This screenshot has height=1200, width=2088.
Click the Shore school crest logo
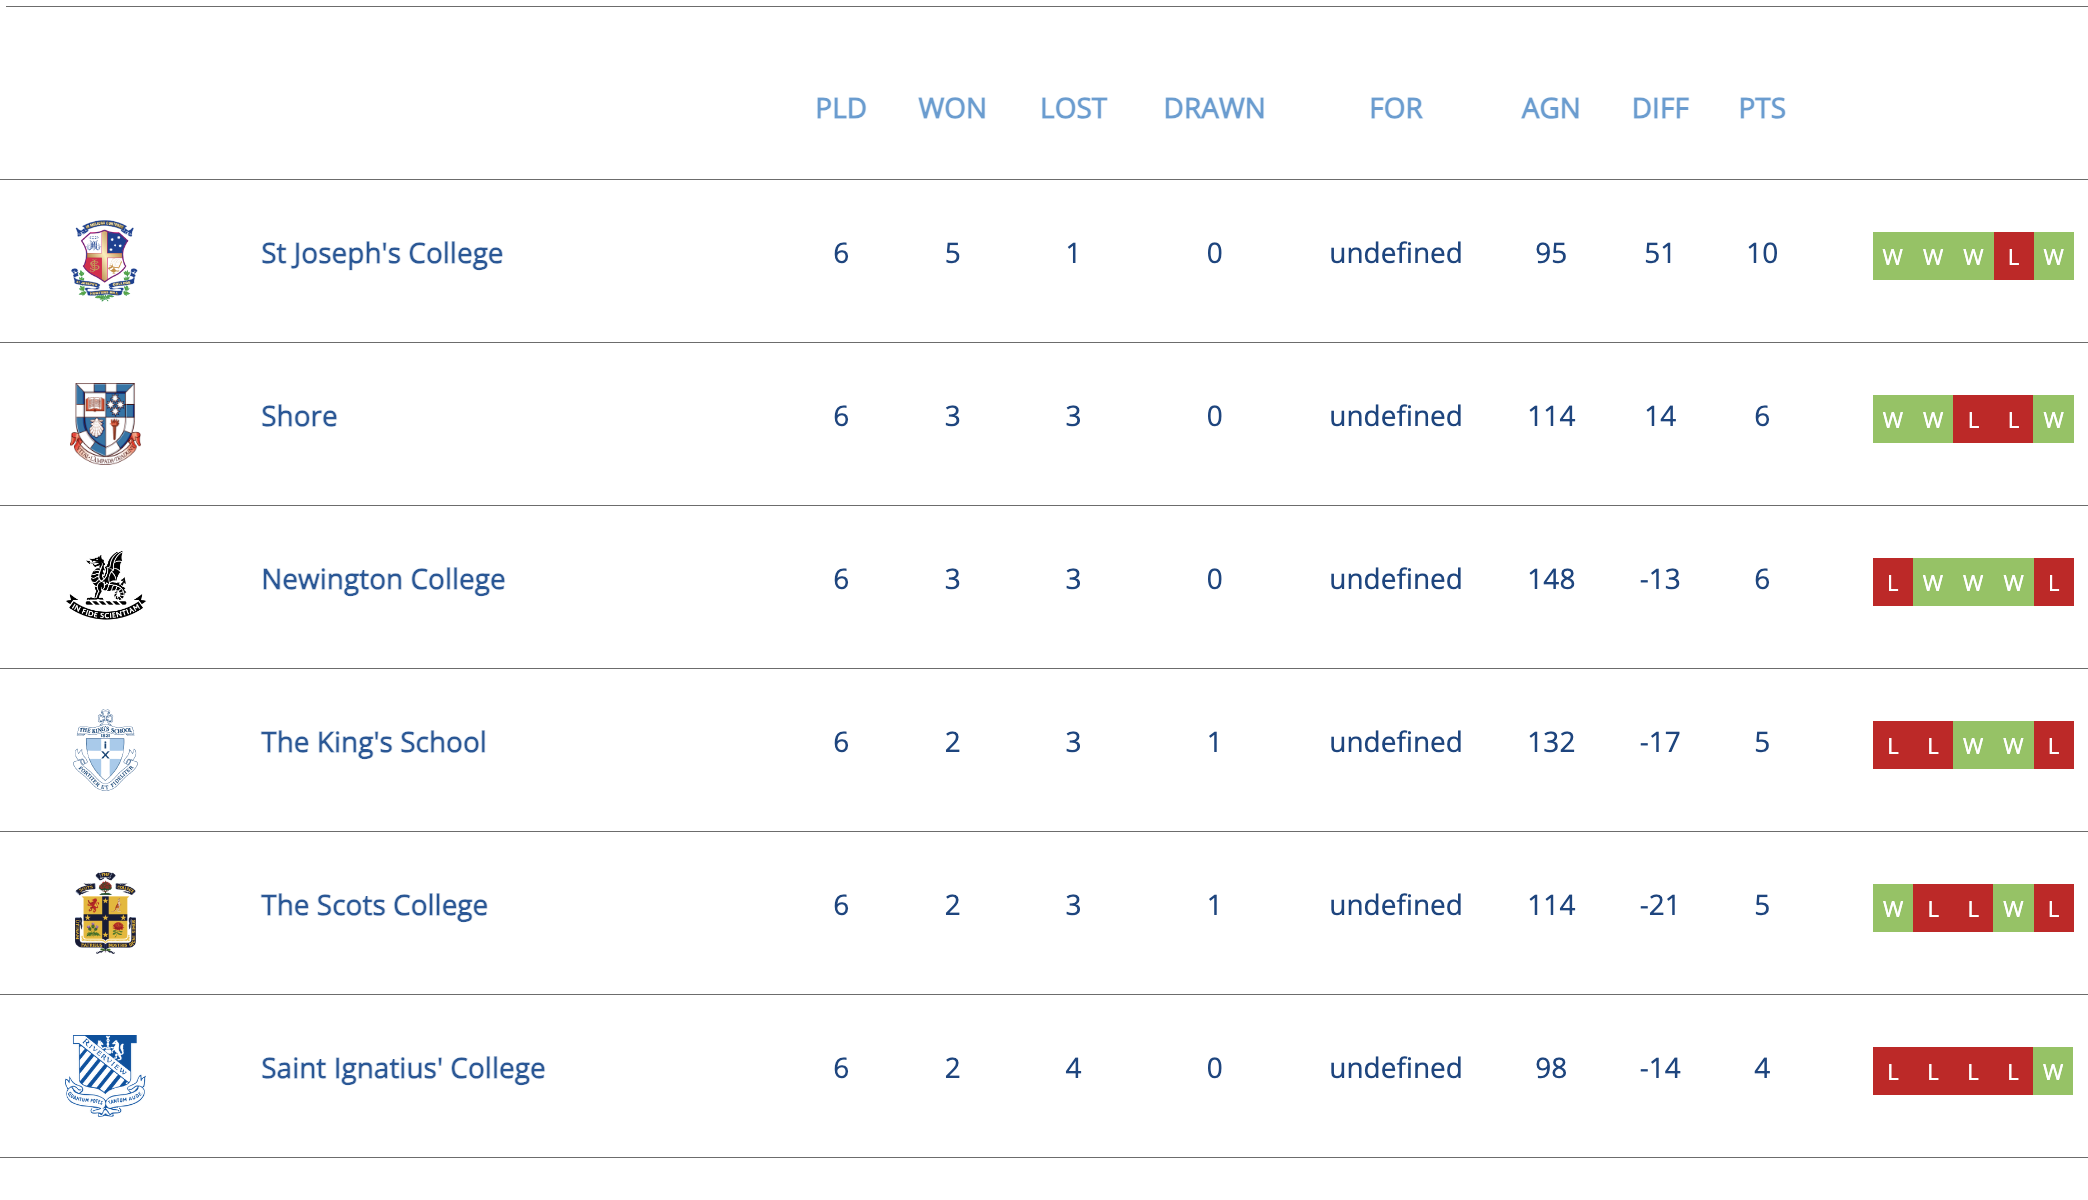(x=105, y=424)
